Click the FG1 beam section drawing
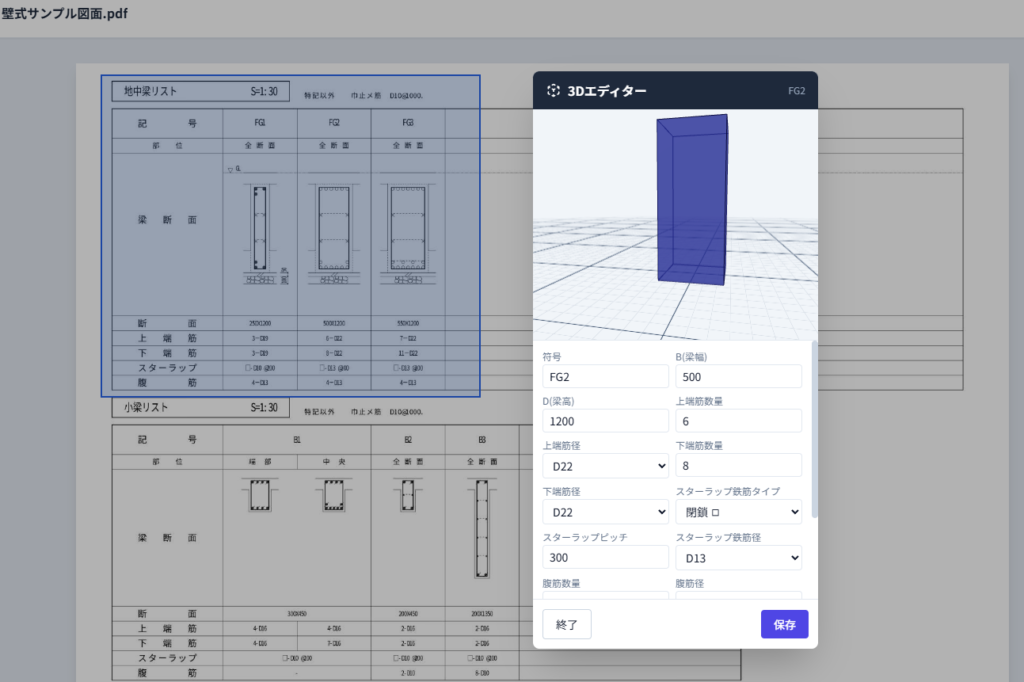The height and width of the screenshot is (682, 1024). [259, 228]
